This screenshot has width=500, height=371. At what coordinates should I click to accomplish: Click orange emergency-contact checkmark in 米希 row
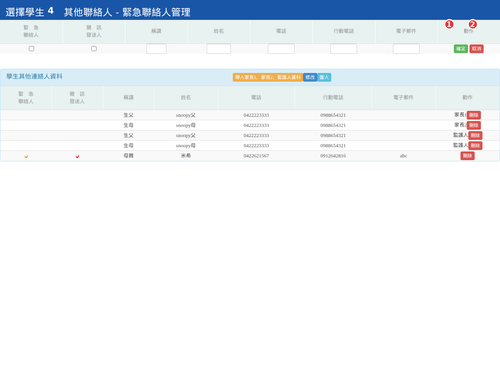pyautogui.click(x=26, y=156)
